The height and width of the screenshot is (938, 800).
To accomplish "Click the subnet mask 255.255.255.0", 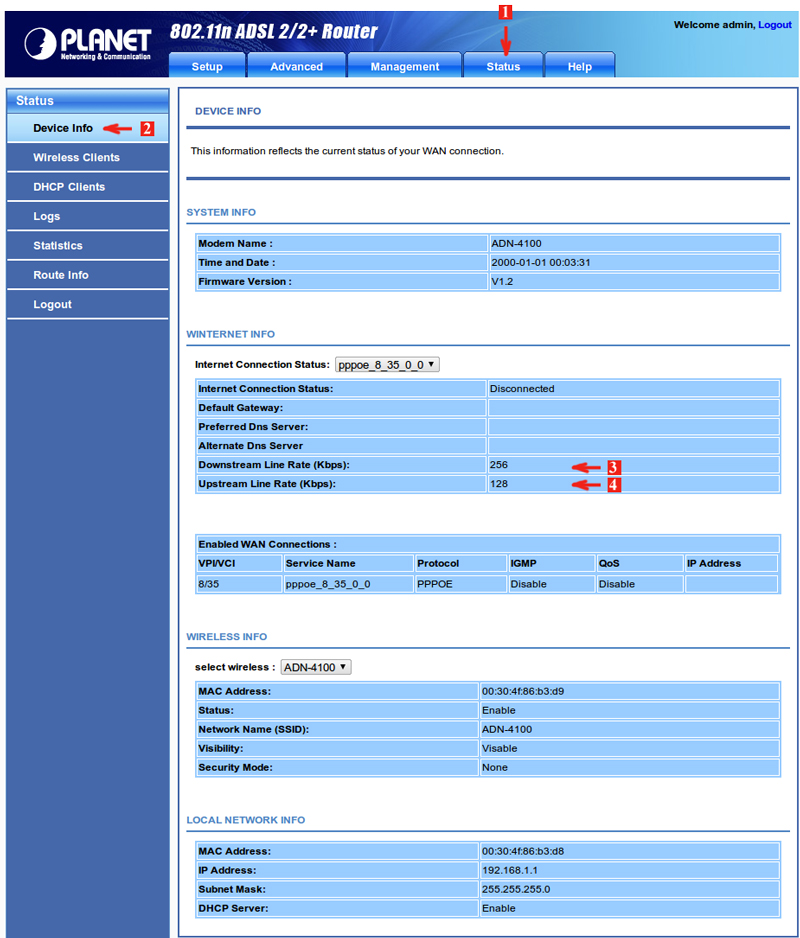I will (x=516, y=890).
